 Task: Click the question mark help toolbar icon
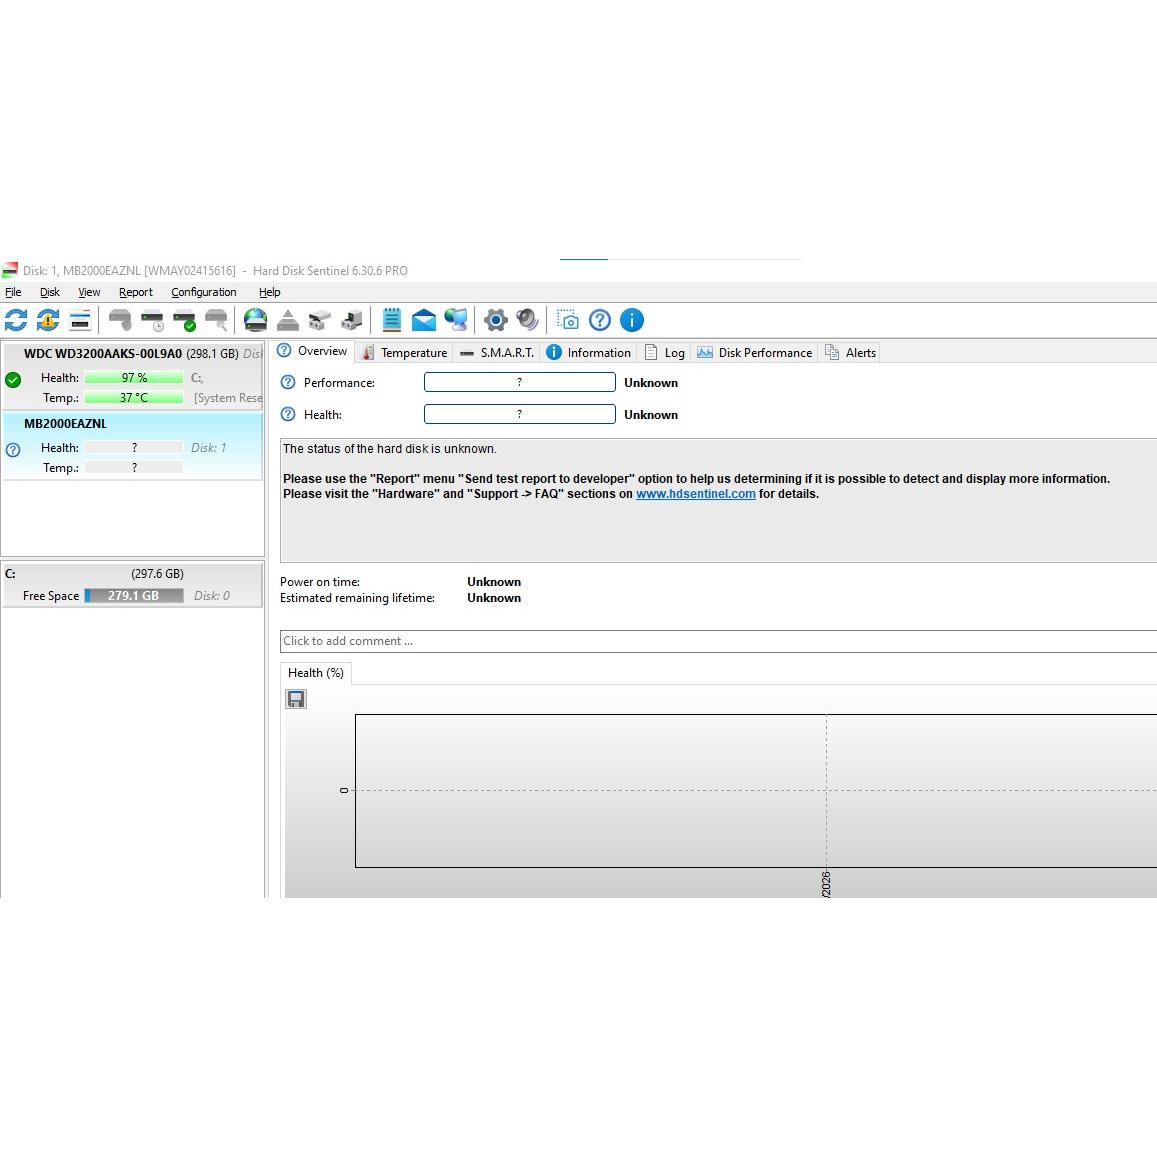tap(600, 320)
